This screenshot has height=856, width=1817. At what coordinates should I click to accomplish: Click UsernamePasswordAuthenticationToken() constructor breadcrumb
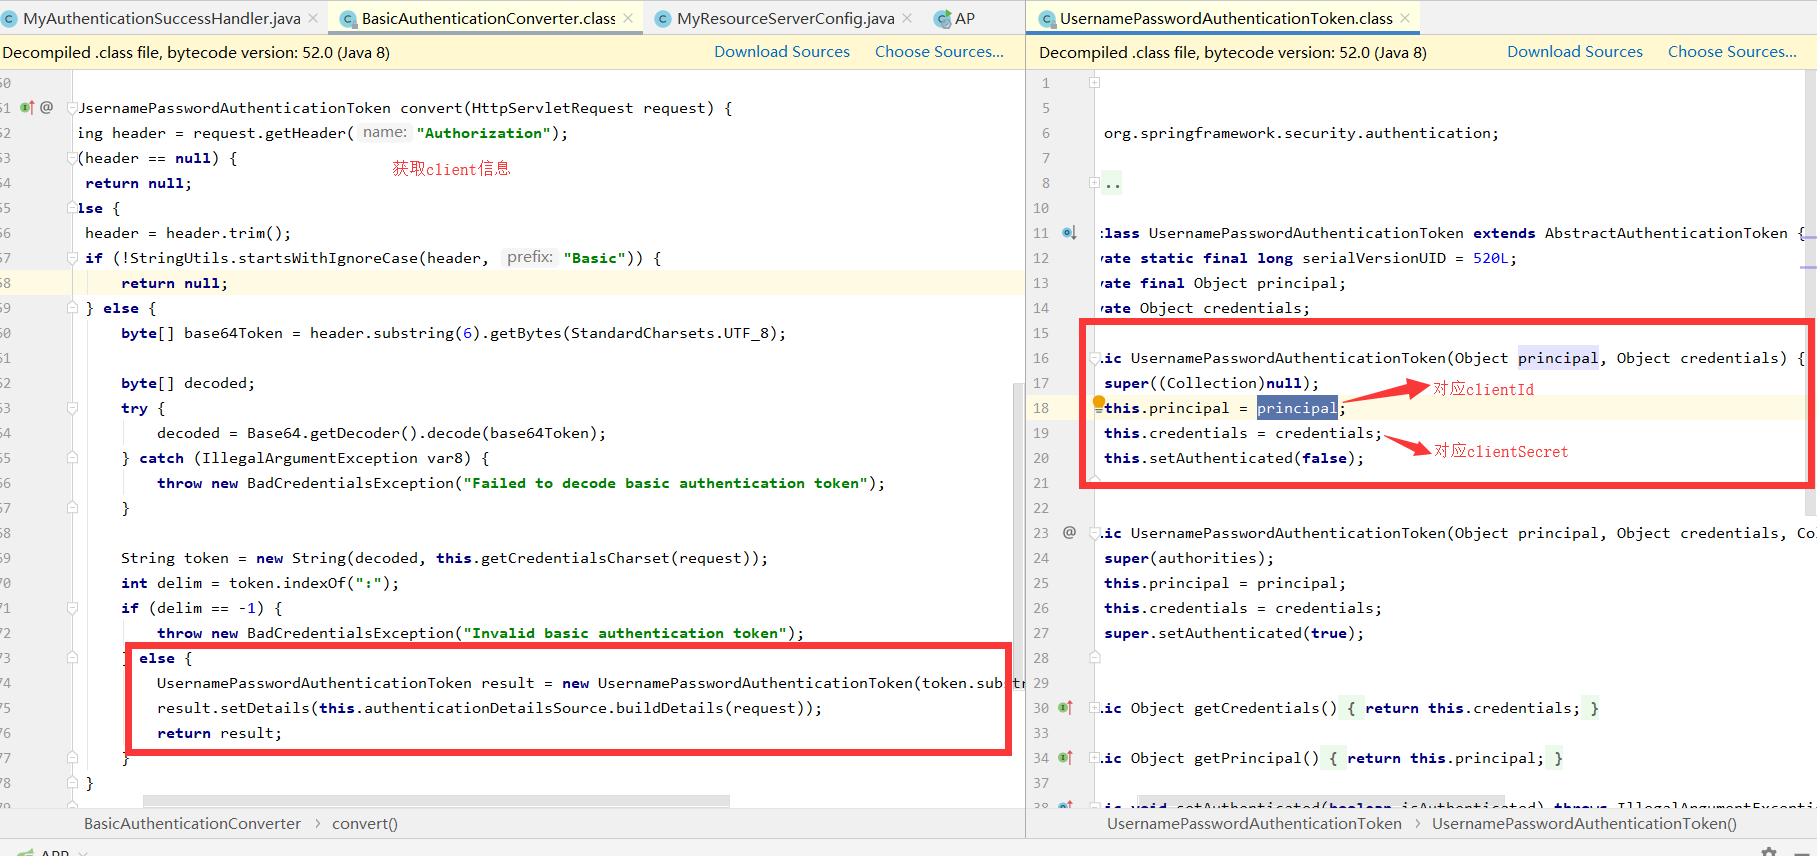tap(1584, 823)
